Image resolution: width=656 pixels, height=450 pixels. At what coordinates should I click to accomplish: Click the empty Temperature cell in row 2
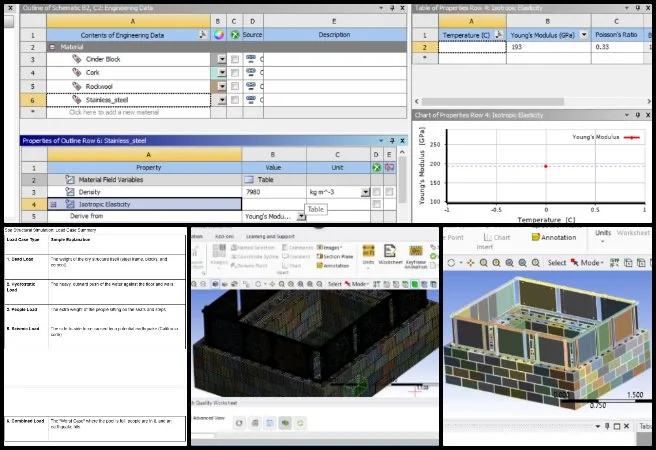click(x=472, y=47)
